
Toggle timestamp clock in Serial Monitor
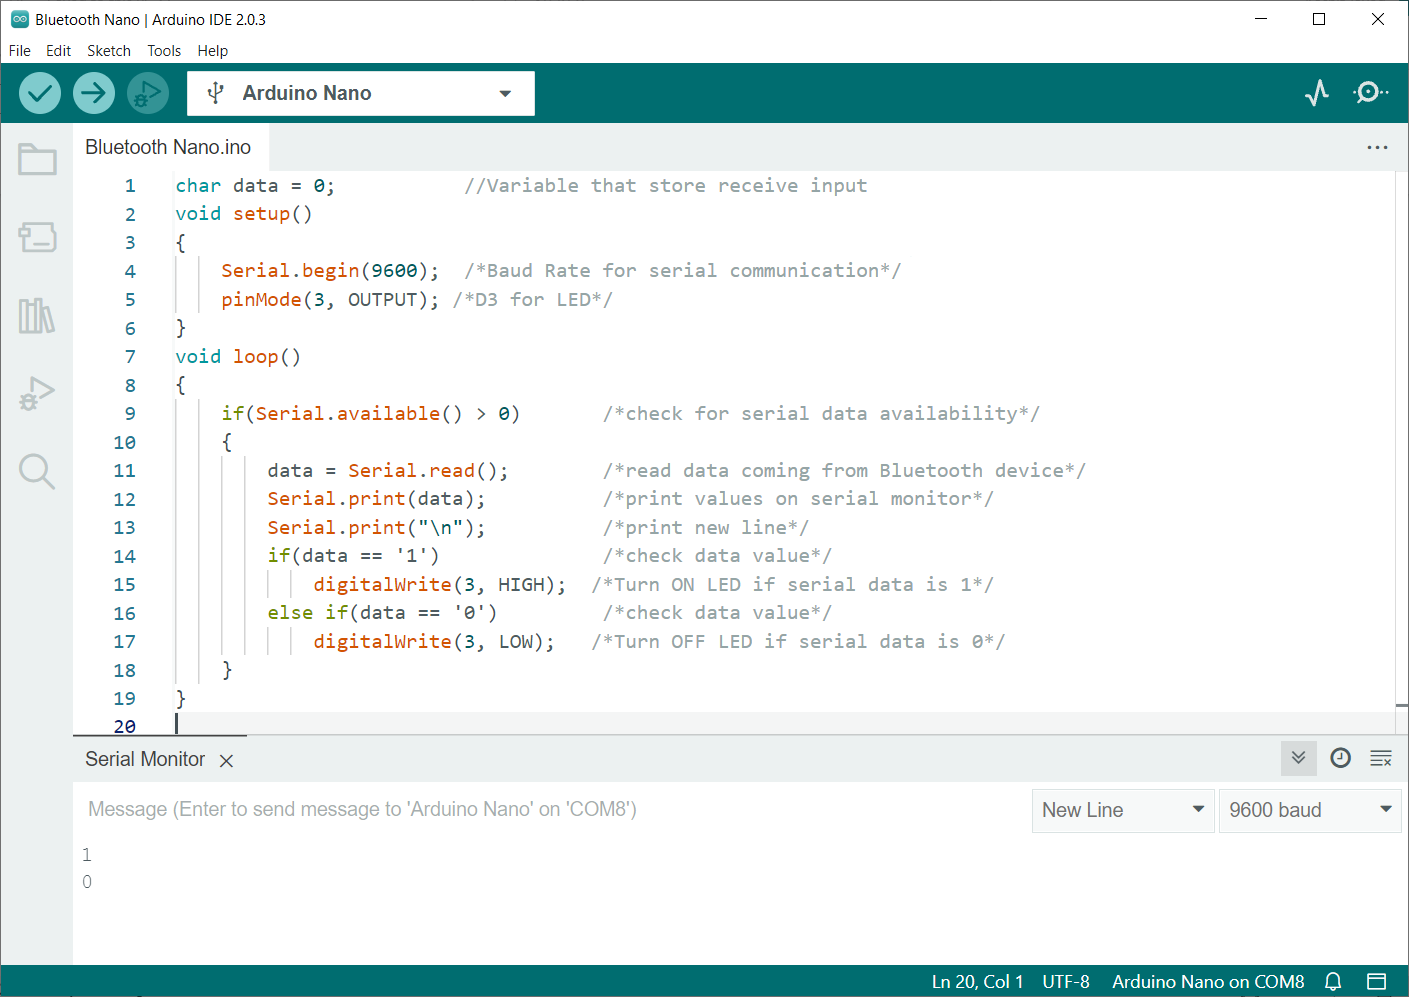pyautogui.click(x=1340, y=758)
